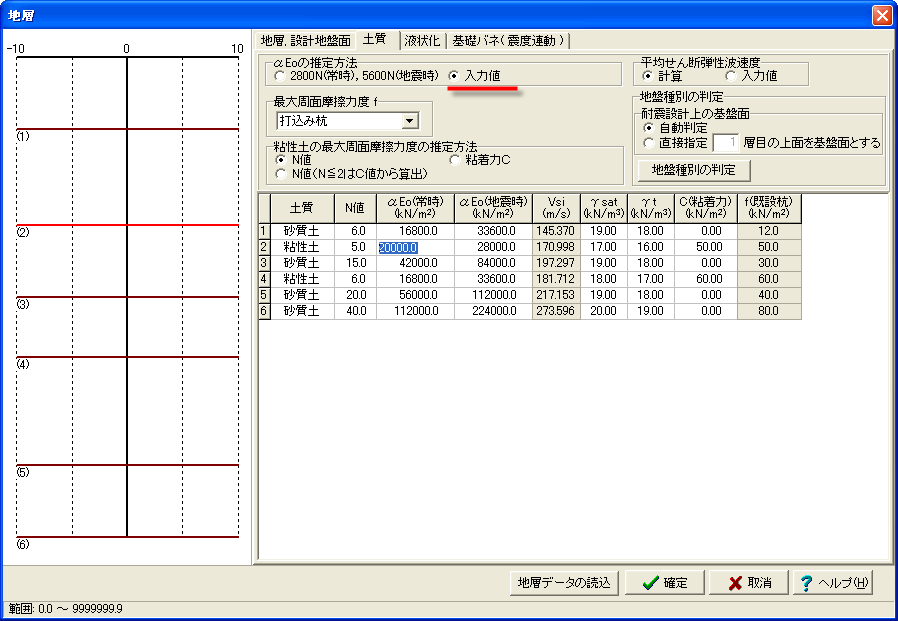Select row header 4 in the soil table
This screenshot has width=898, height=621.
pos(264,279)
